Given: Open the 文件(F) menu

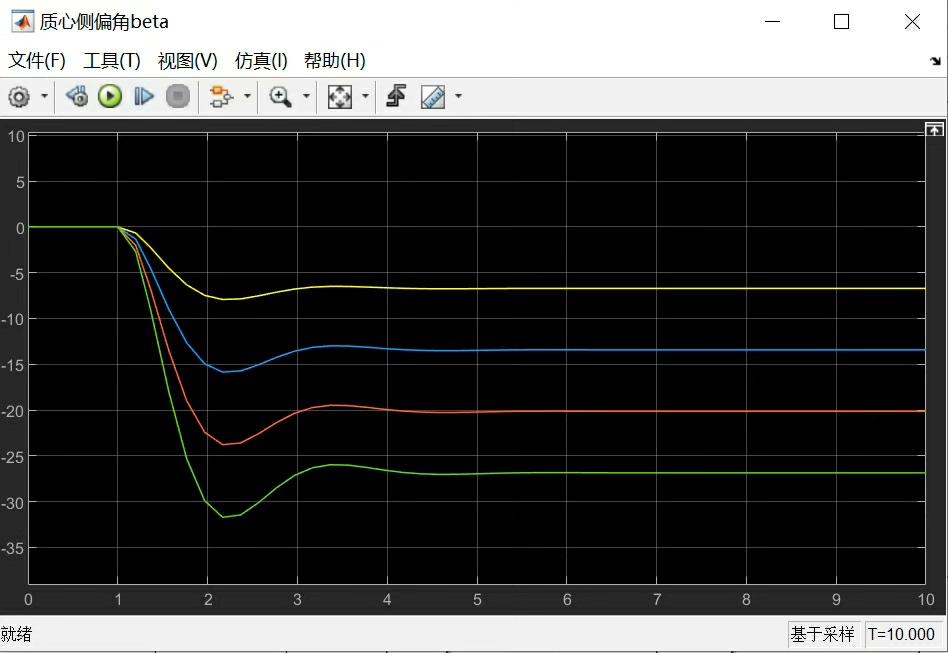Looking at the screenshot, I should (37, 60).
